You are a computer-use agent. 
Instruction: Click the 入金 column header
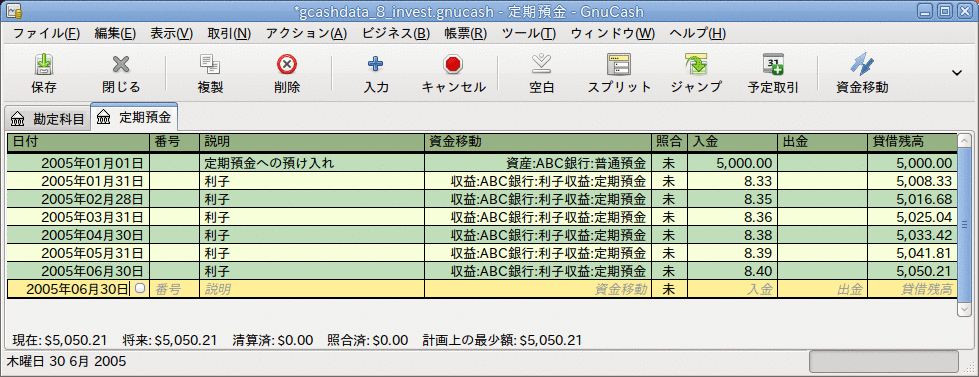click(732, 142)
